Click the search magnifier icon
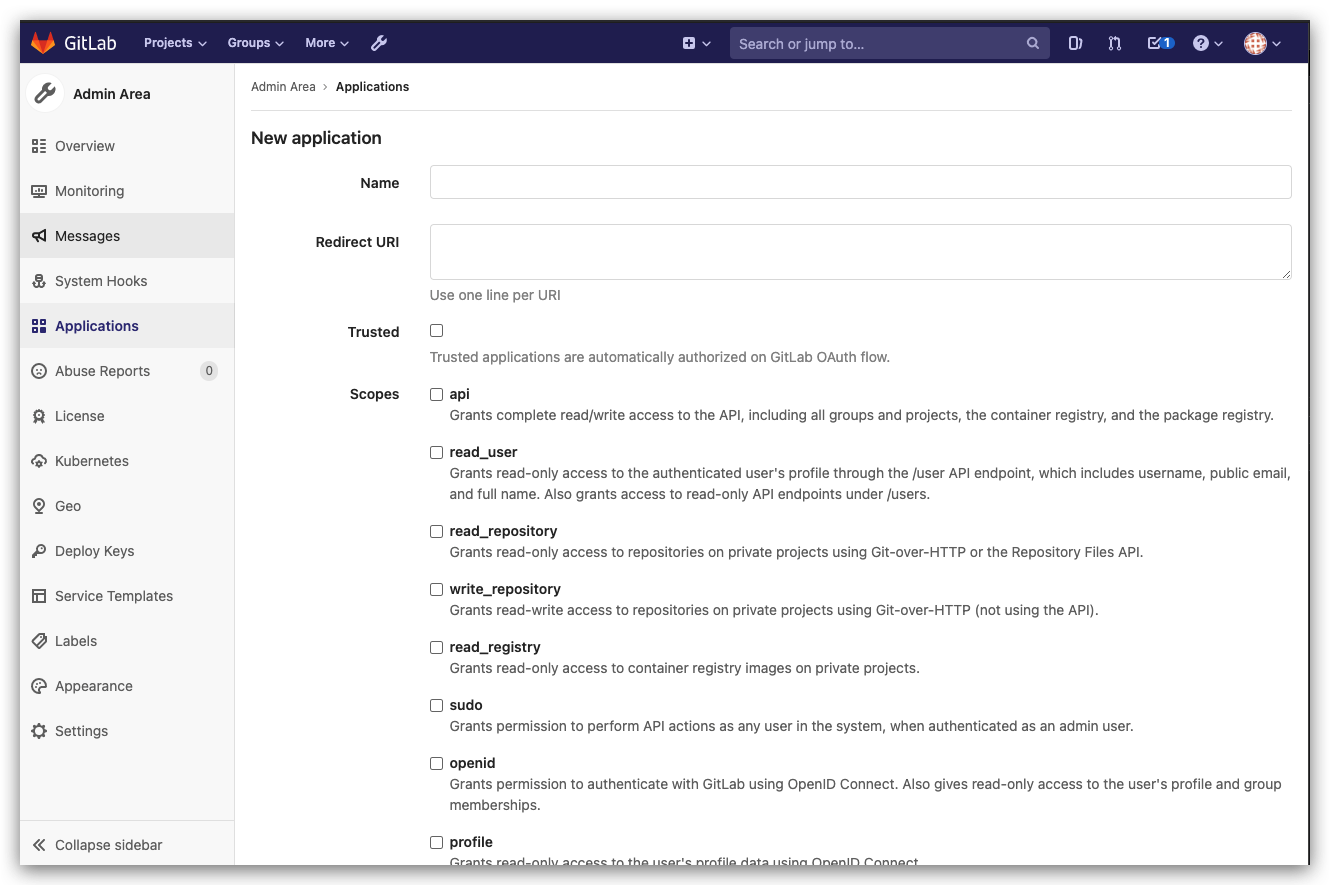This screenshot has width=1330, height=885. pyautogui.click(x=1033, y=44)
